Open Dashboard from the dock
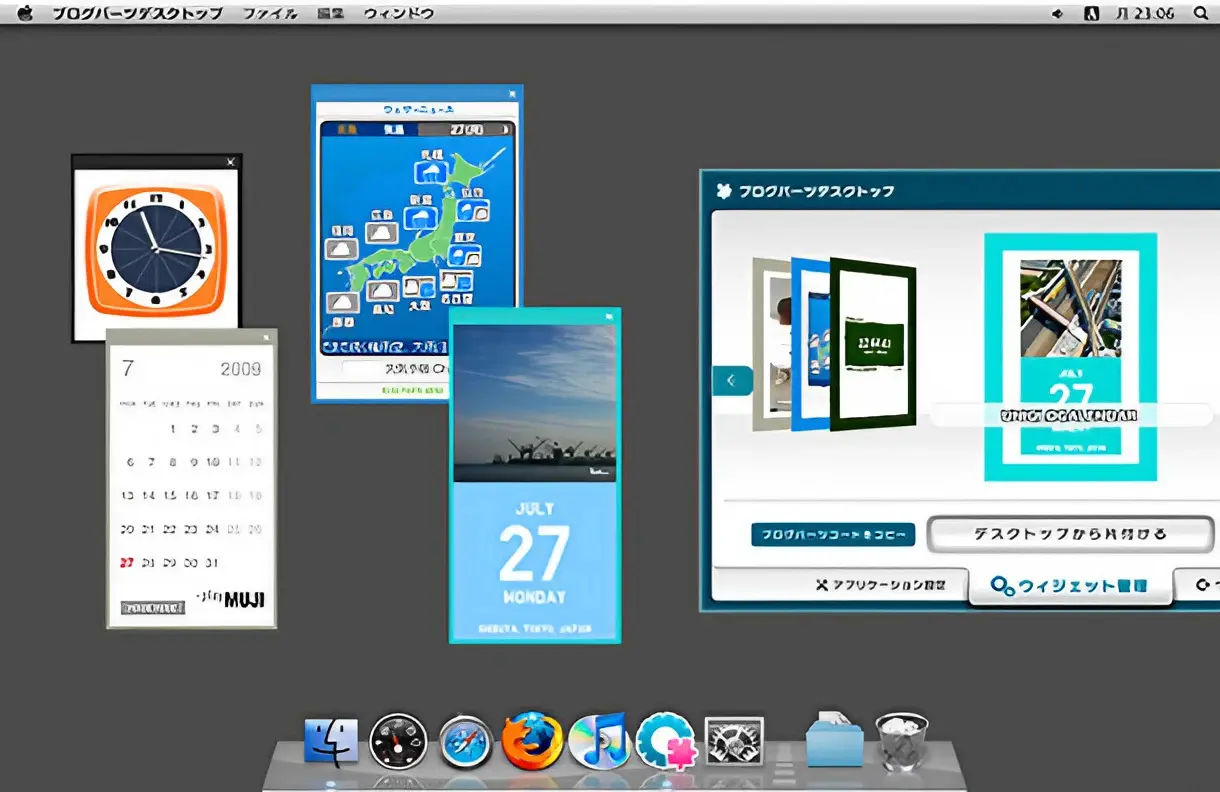The image size is (1220, 792). coord(398,742)
